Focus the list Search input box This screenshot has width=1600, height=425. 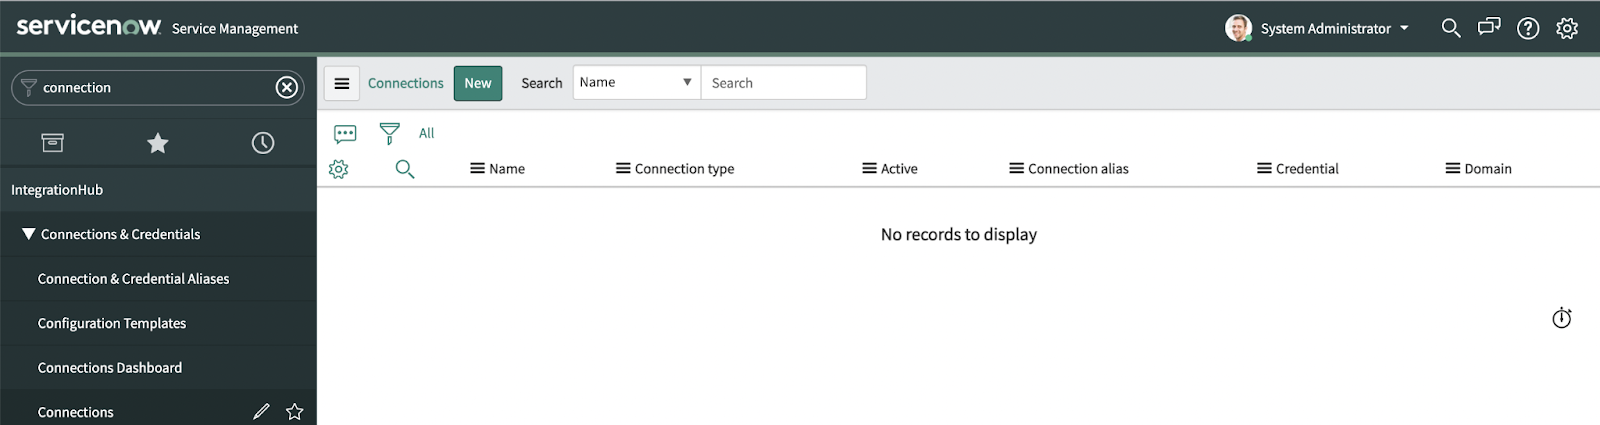784,83
